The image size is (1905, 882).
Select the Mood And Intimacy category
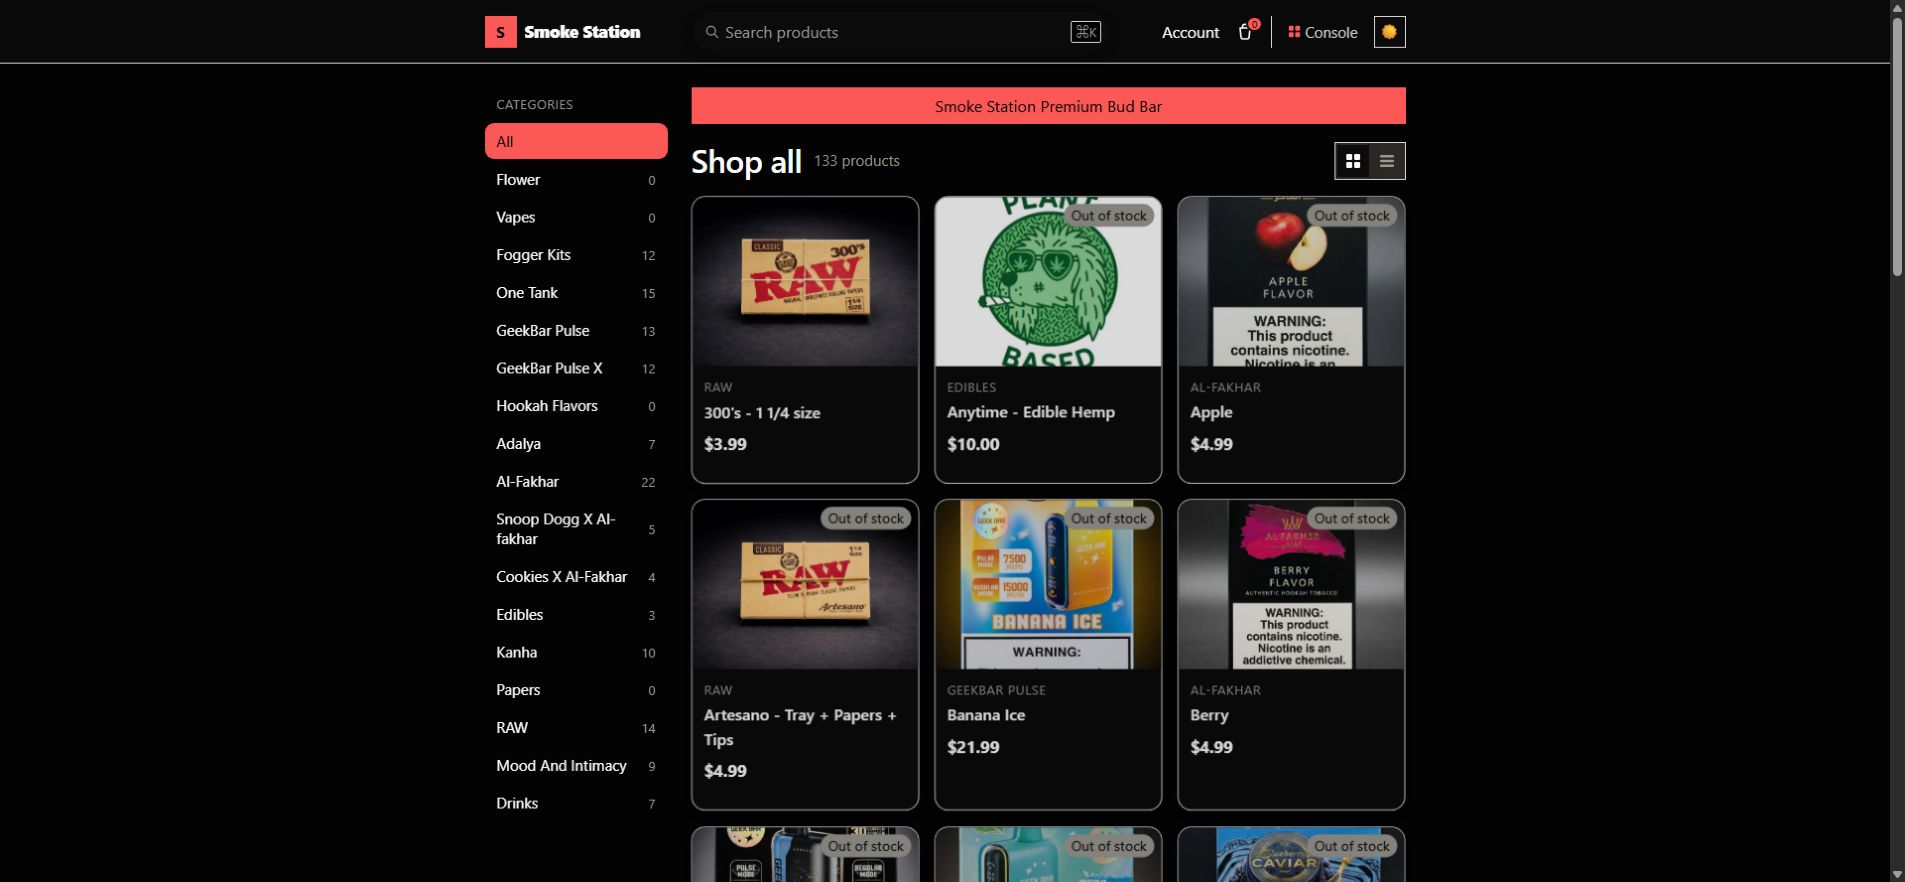576,766
